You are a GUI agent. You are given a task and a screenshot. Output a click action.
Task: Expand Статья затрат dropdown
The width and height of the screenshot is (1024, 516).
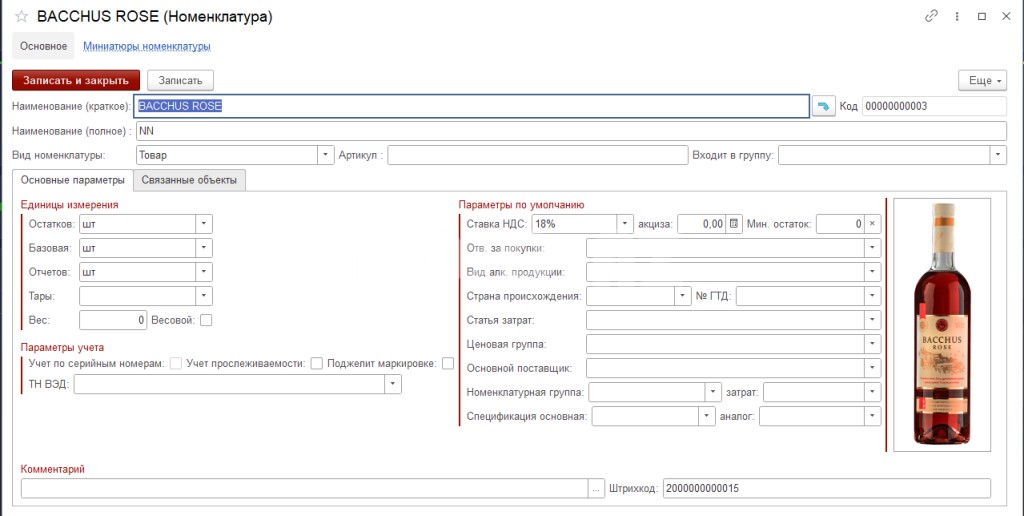pos(872,320)
